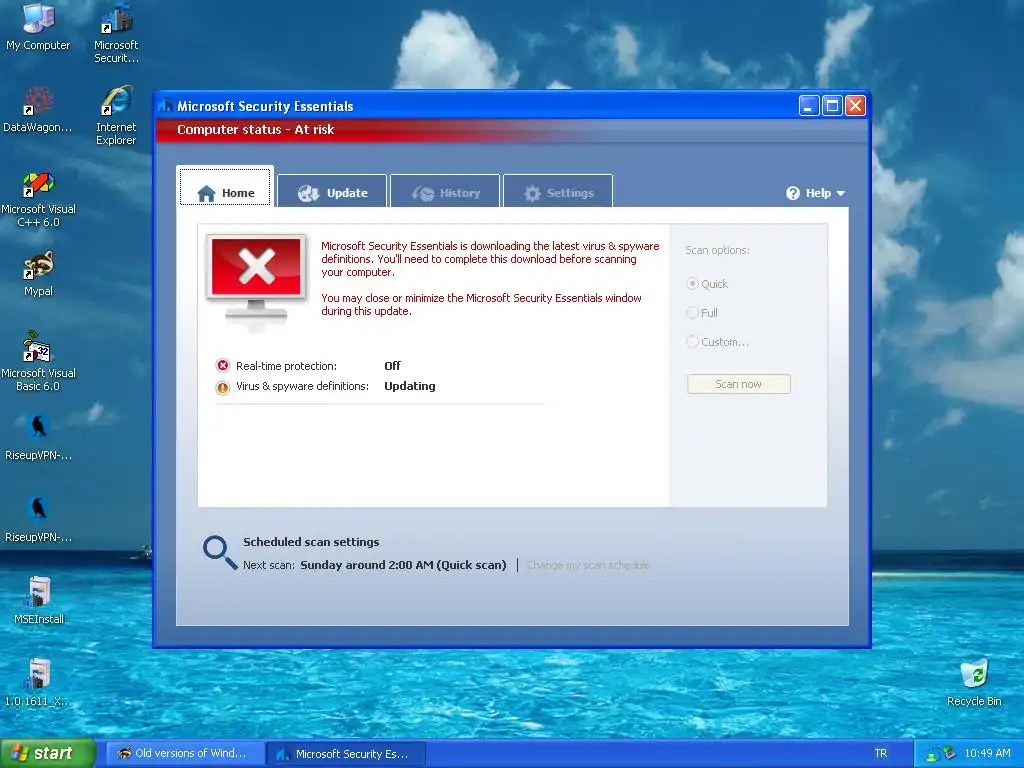Click the definitions orange warning icon
The width and height of the screenshot is (1024, 768).
pyautogui.click(x=223, y=387)
